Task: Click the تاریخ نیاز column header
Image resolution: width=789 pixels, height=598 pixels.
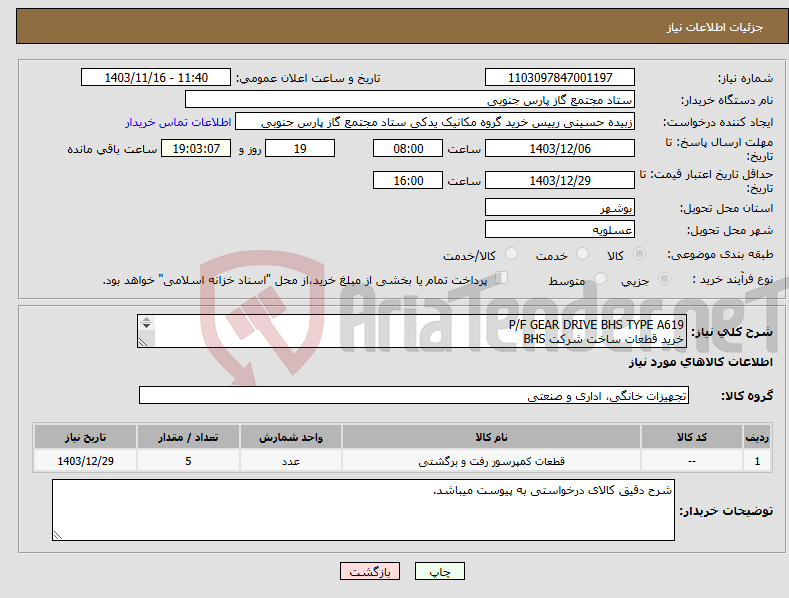Action: [86, 437]
